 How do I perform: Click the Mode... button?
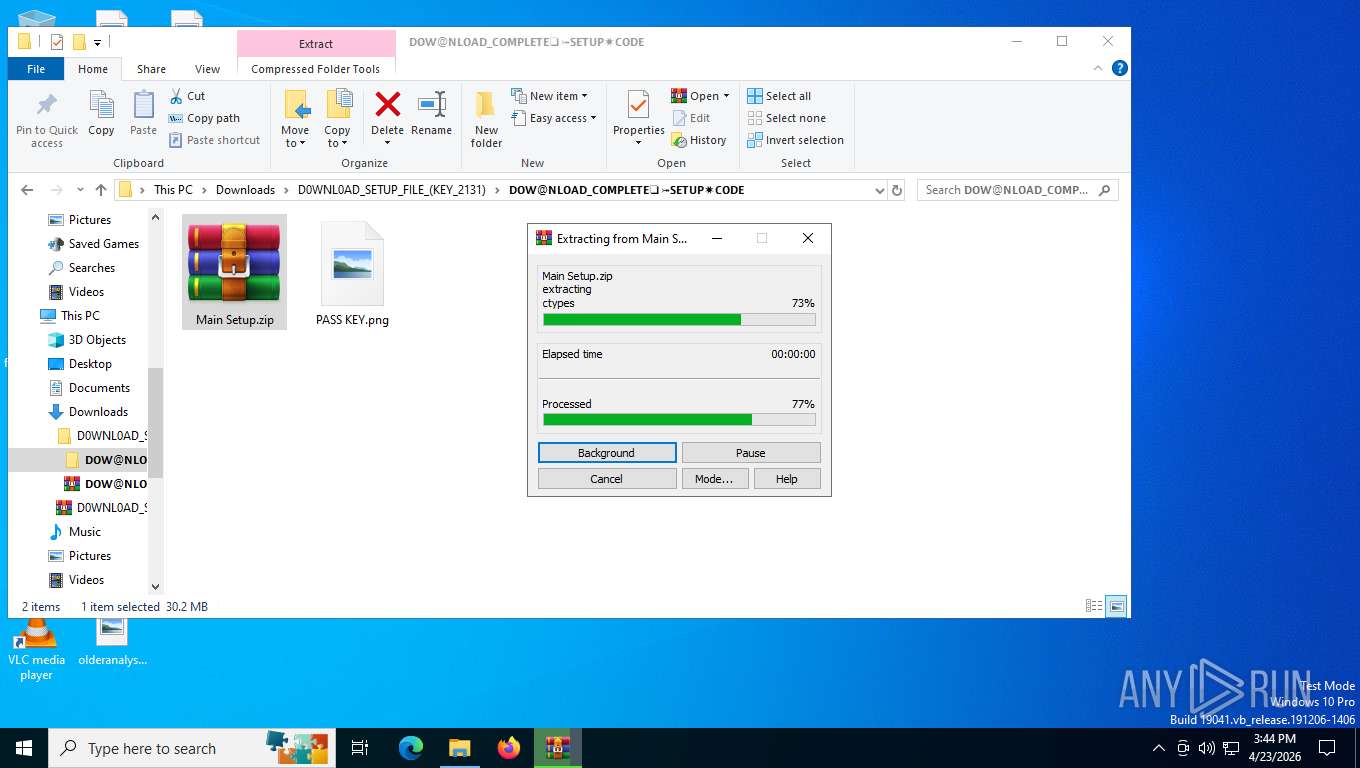[714, 479]
